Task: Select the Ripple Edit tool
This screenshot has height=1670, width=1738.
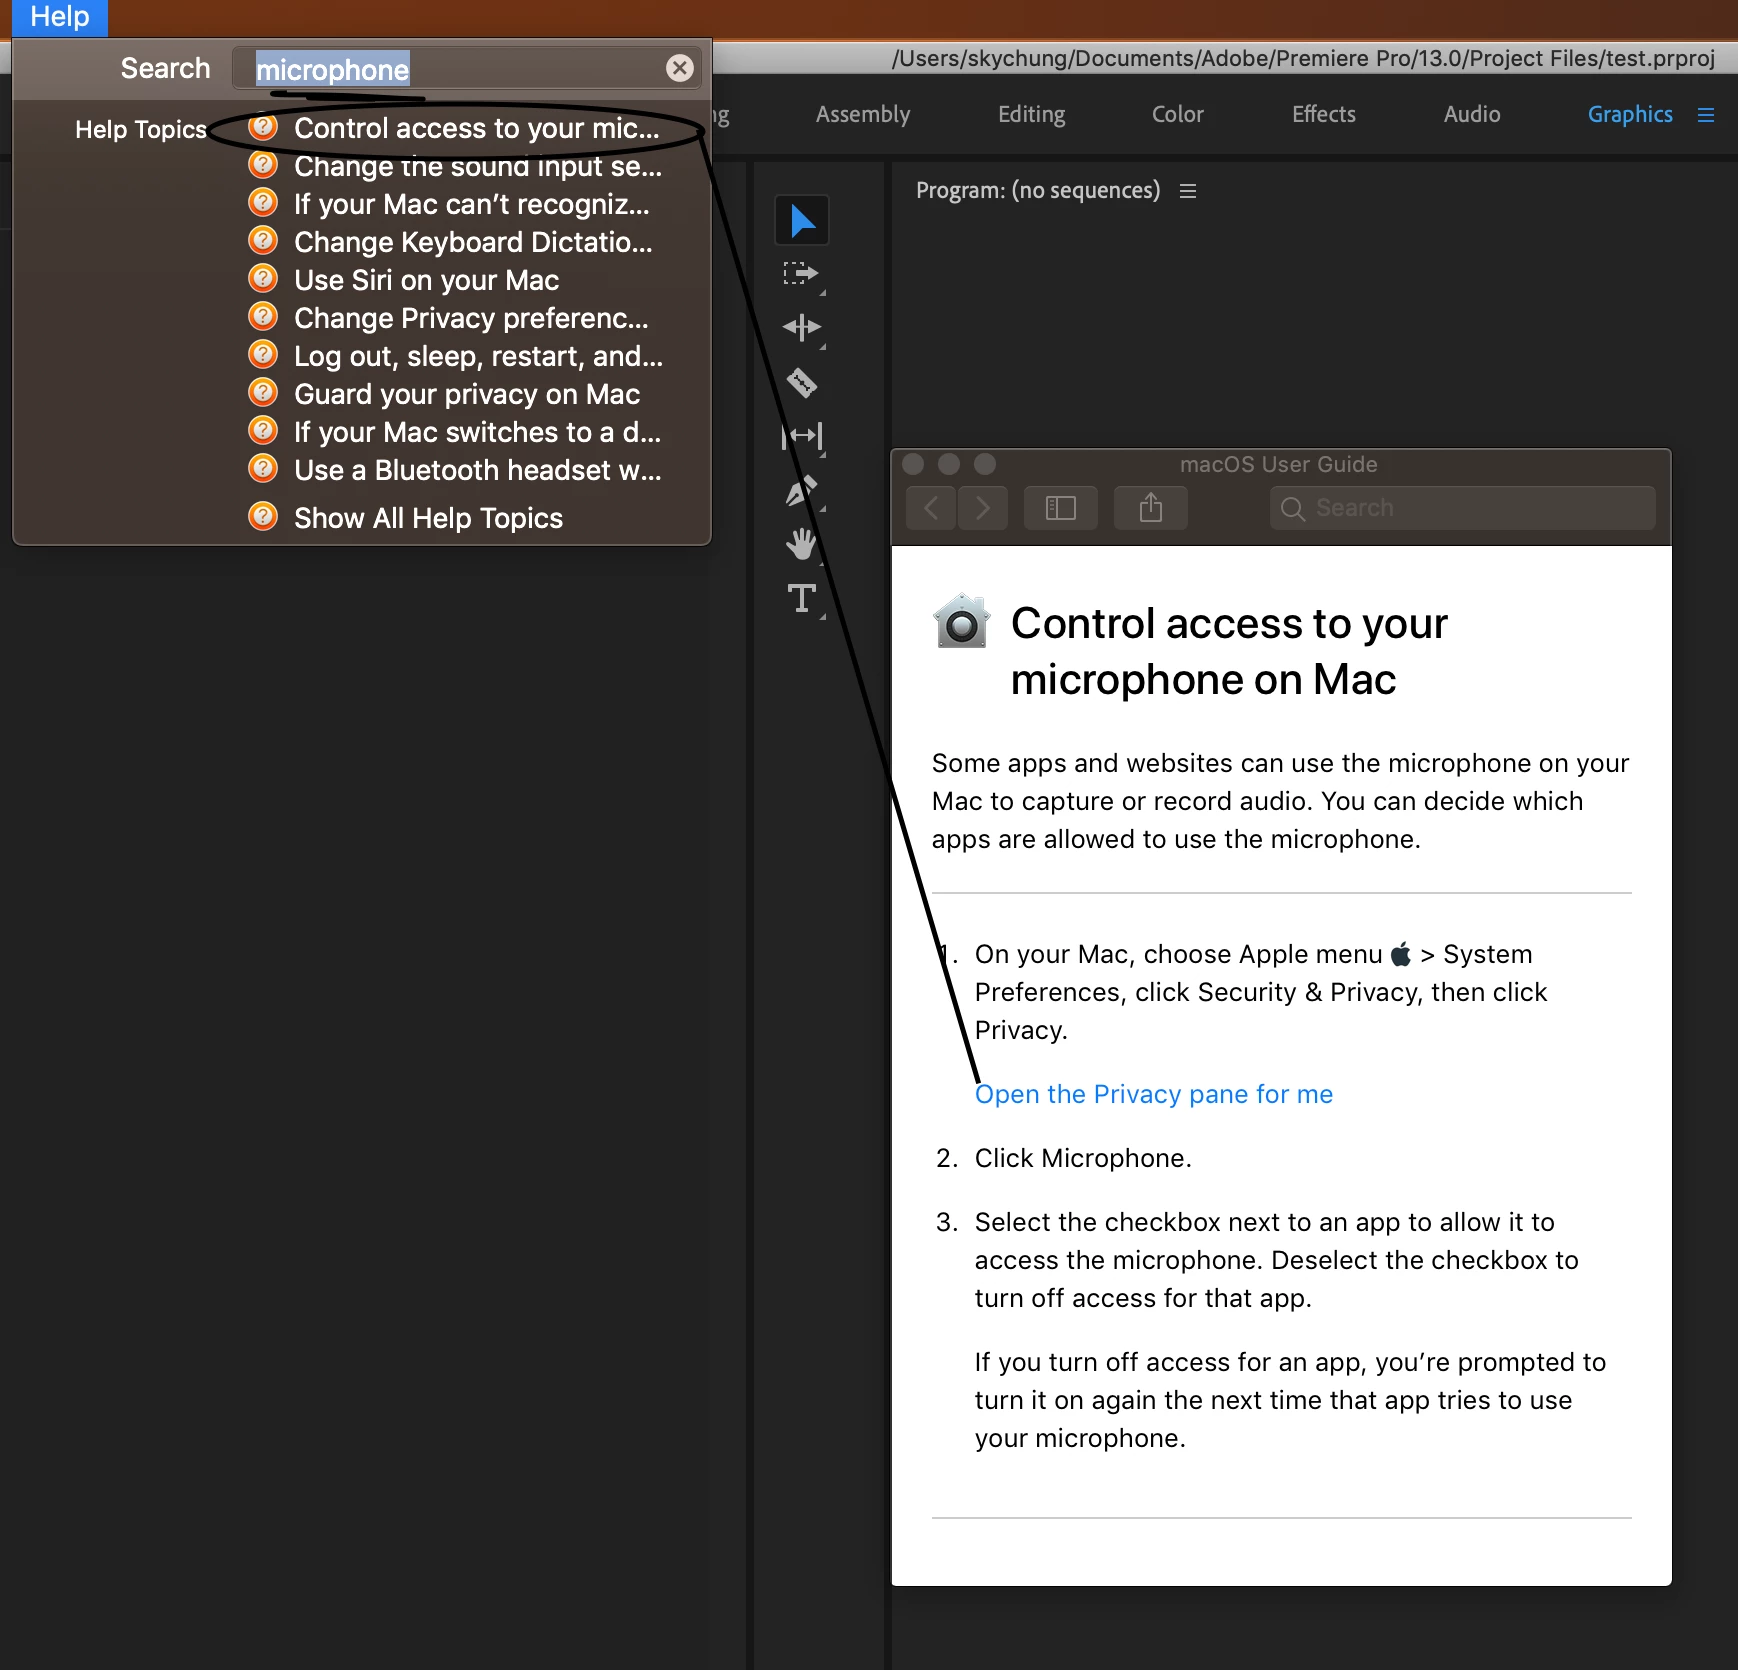Action: click(x=802, y=328)
